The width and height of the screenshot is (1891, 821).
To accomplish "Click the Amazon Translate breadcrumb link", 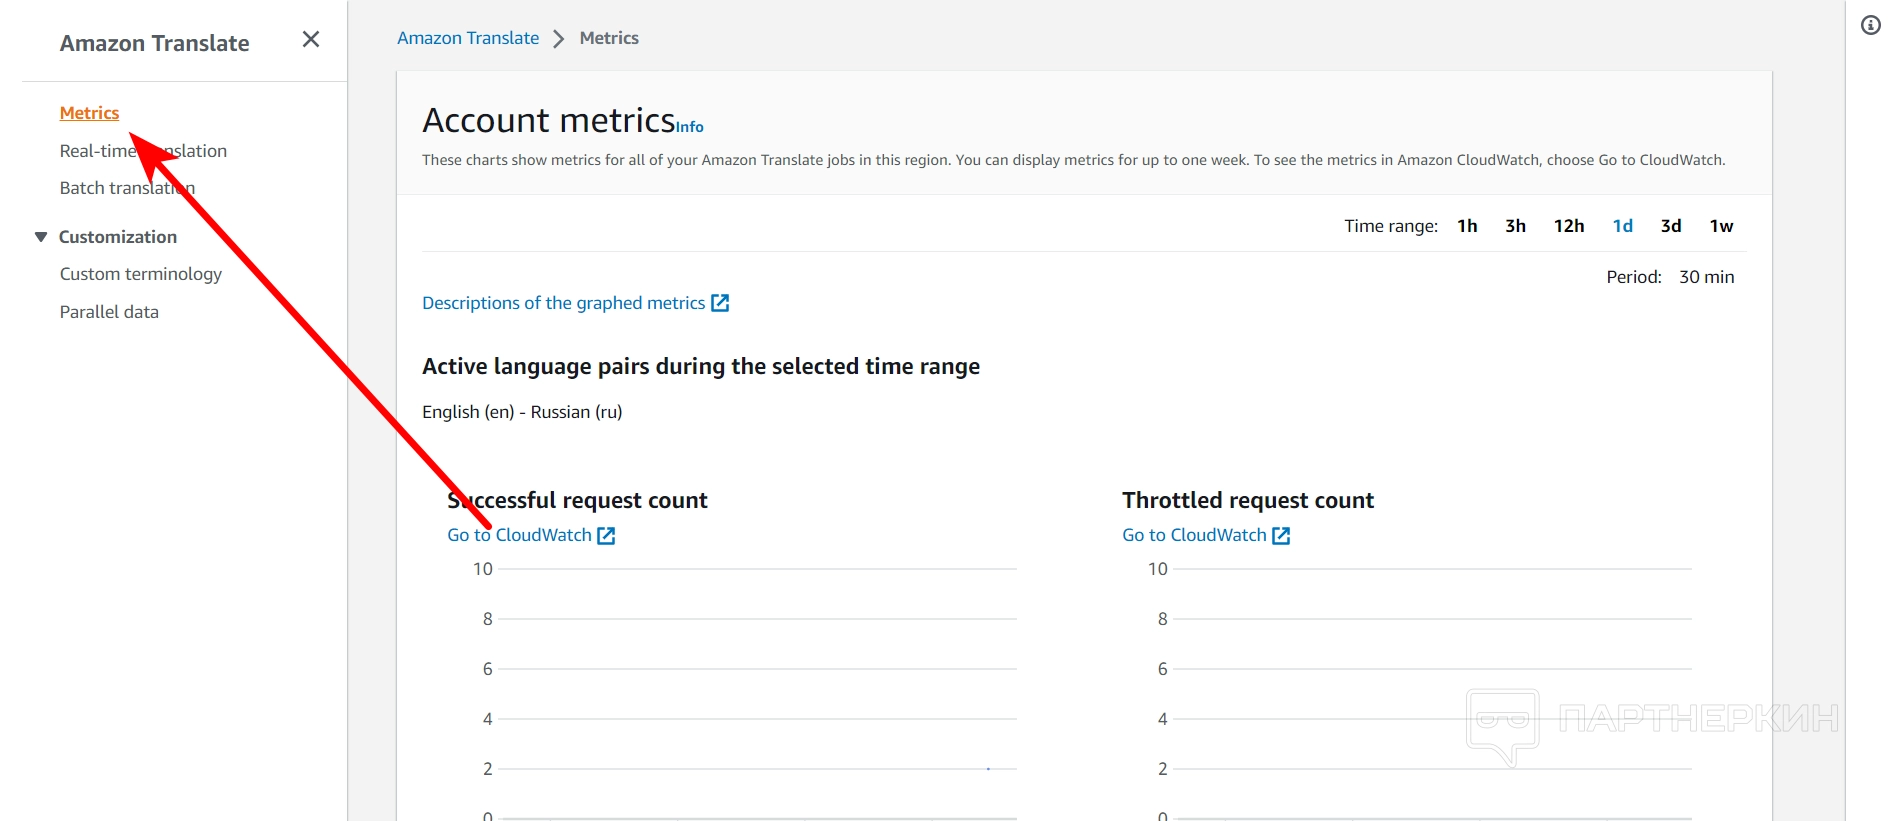I will [x=468, y=38].
